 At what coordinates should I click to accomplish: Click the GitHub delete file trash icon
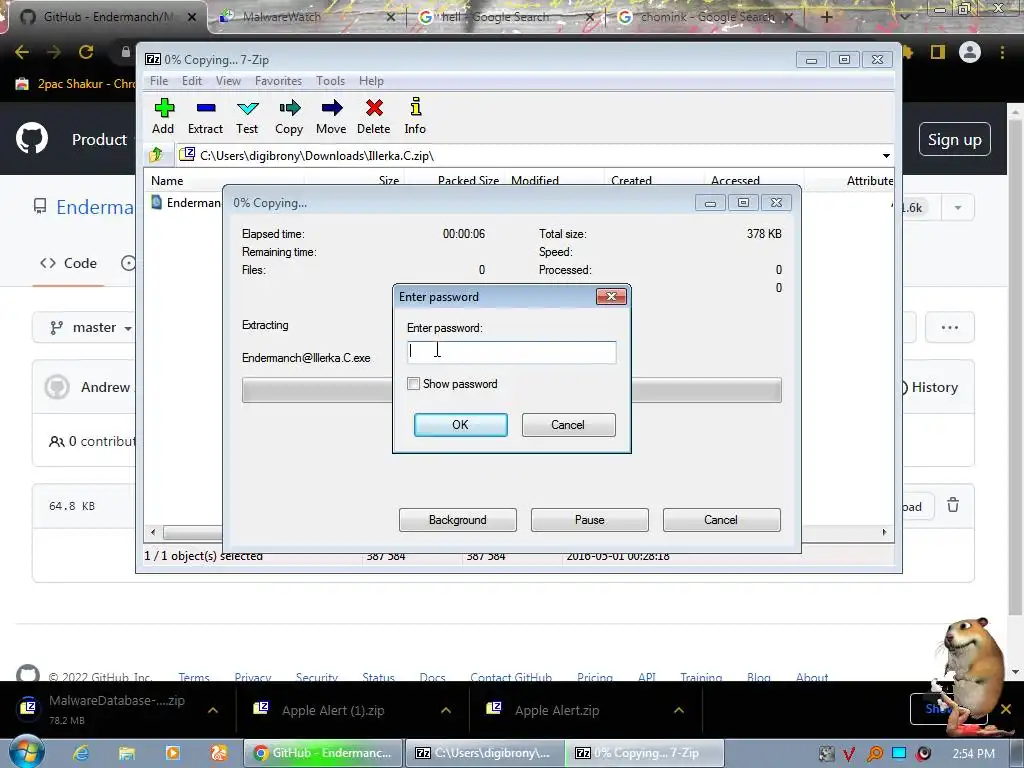click(953, 505)
